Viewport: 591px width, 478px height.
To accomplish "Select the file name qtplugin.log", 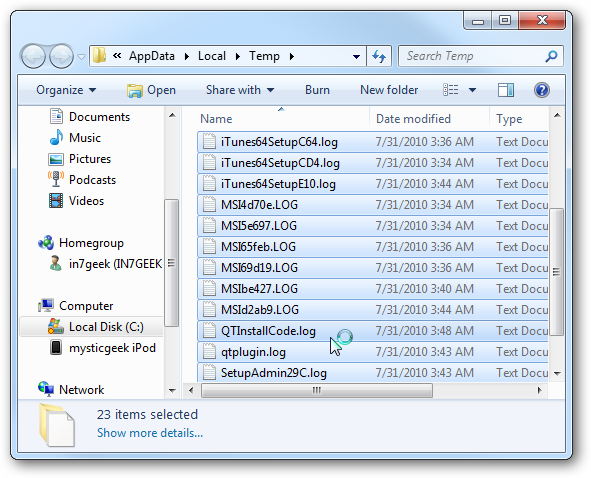I will point(253,352).
